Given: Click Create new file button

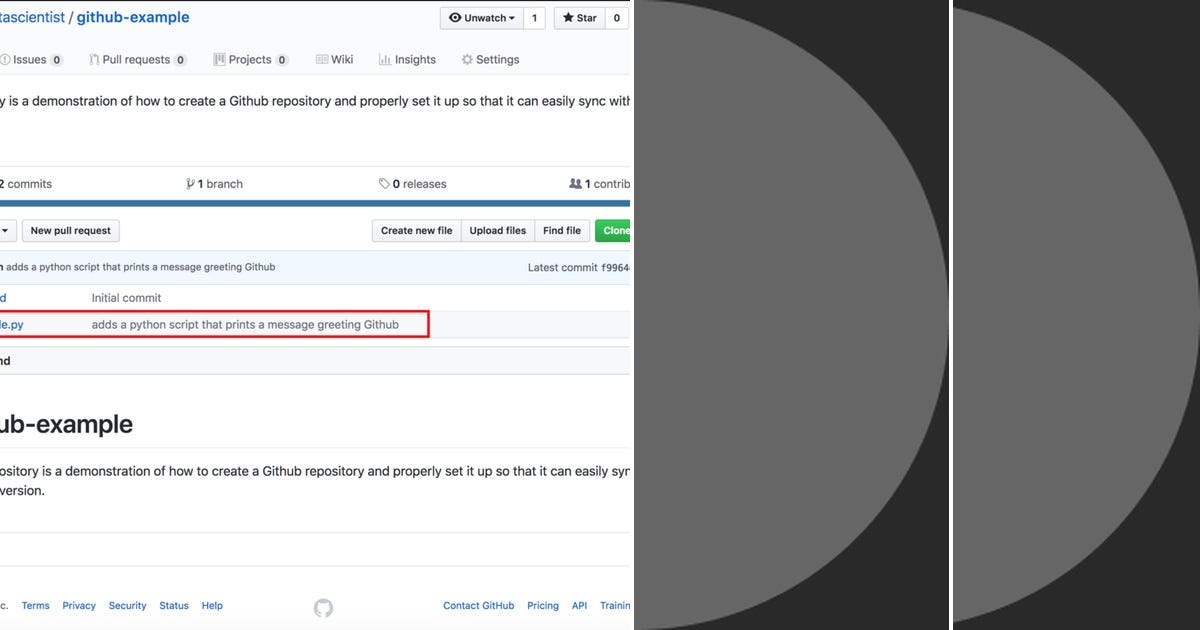Looking at the screenshot, I should [x=416, y=231].
